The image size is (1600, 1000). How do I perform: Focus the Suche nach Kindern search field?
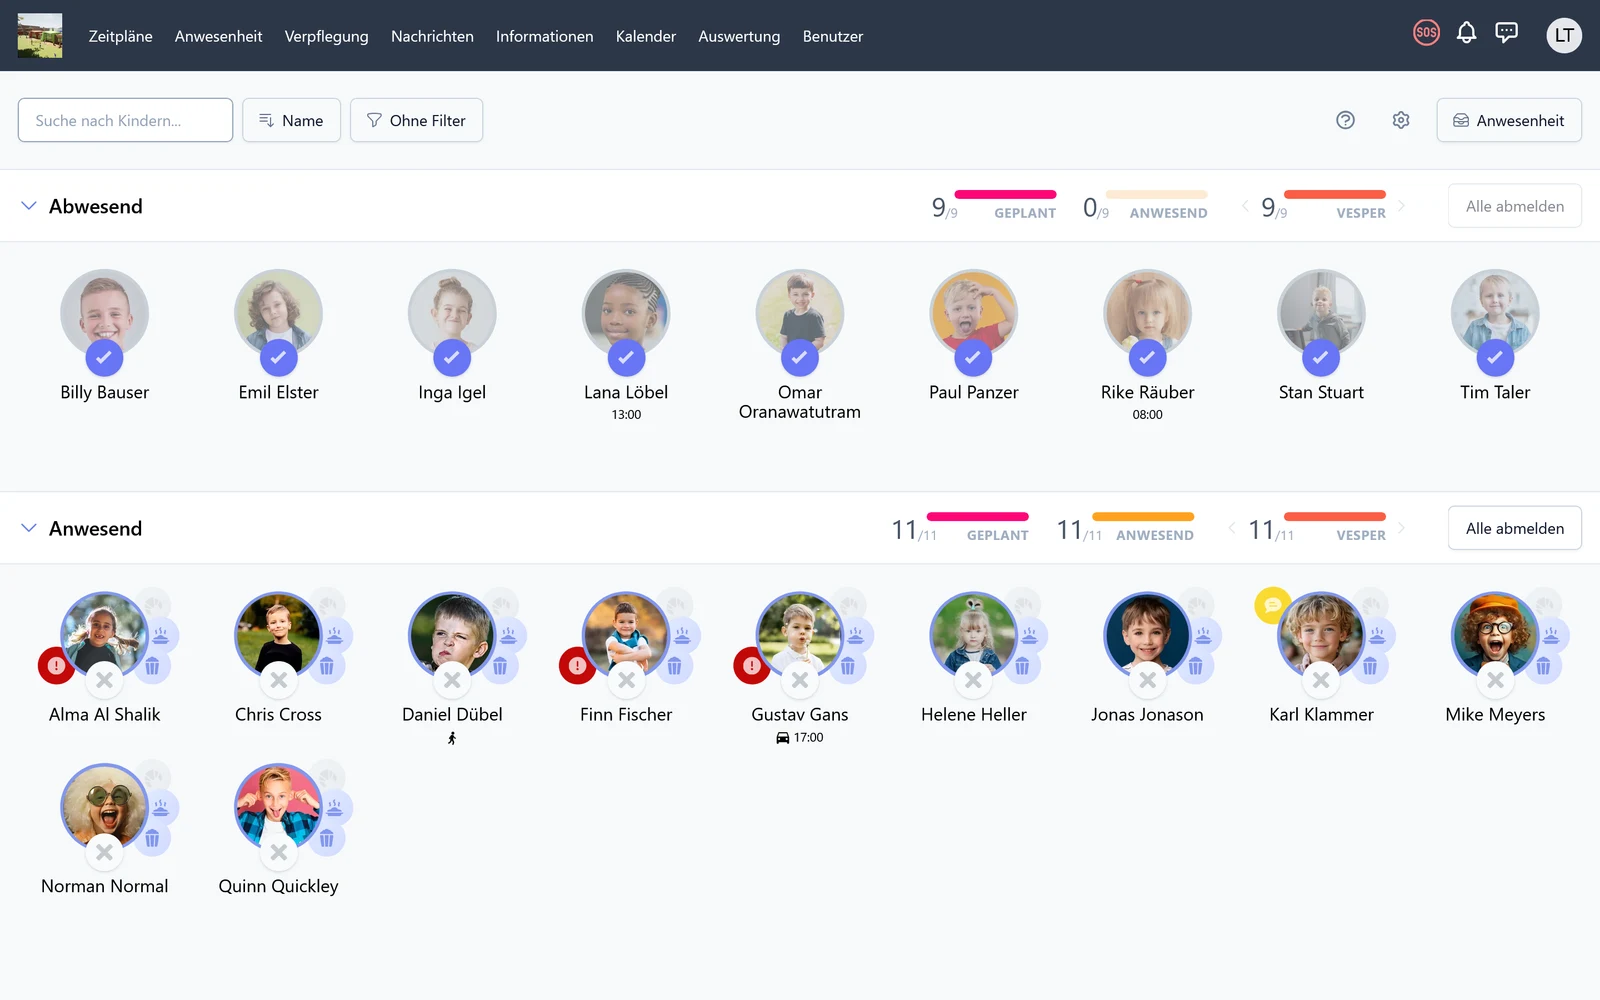coord(125,120)
